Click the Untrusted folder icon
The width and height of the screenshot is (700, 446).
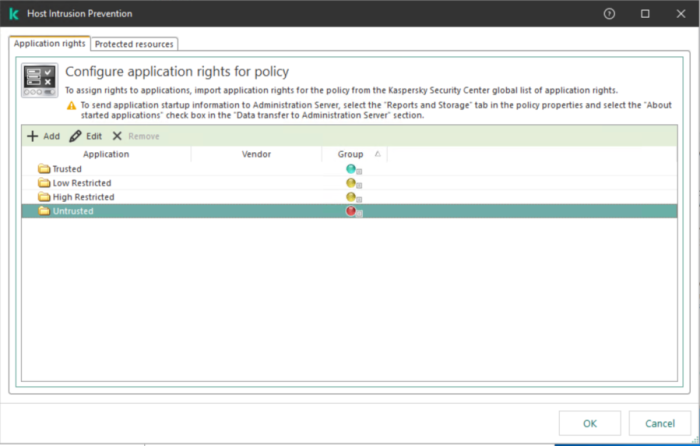pyautogui.click(x=44, y=211)
